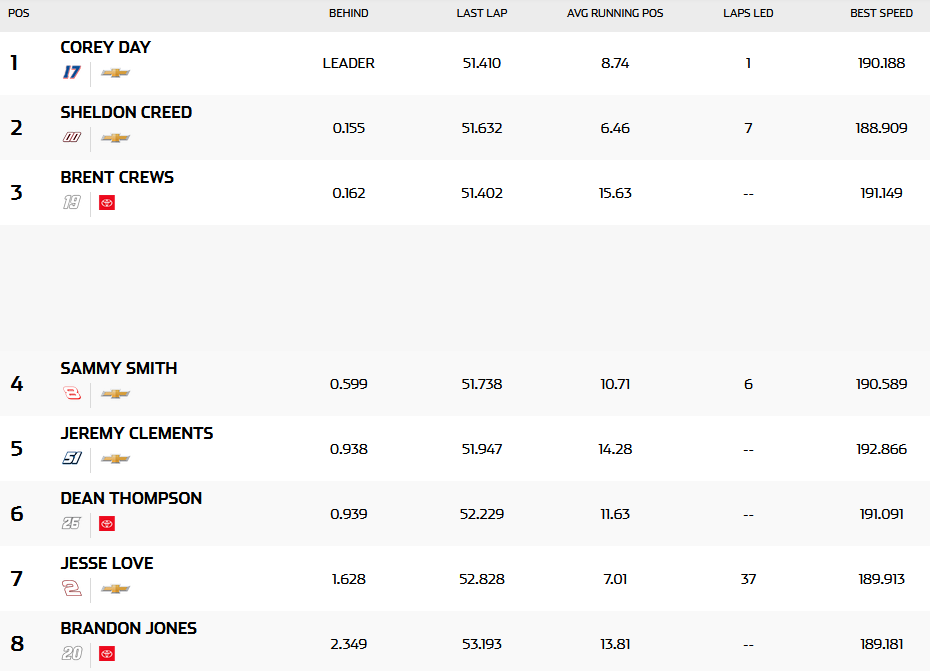
Task: Select the Dean Thompson driver name
Action: (131, 499)
